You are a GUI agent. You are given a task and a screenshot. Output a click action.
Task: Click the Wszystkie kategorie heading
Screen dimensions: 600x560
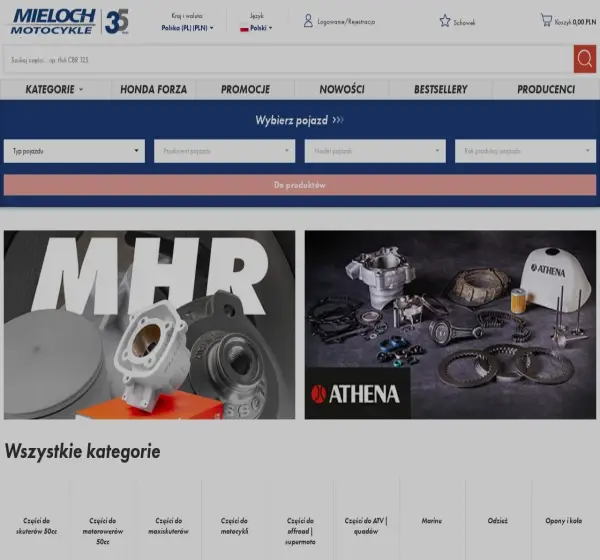point(82,451)
